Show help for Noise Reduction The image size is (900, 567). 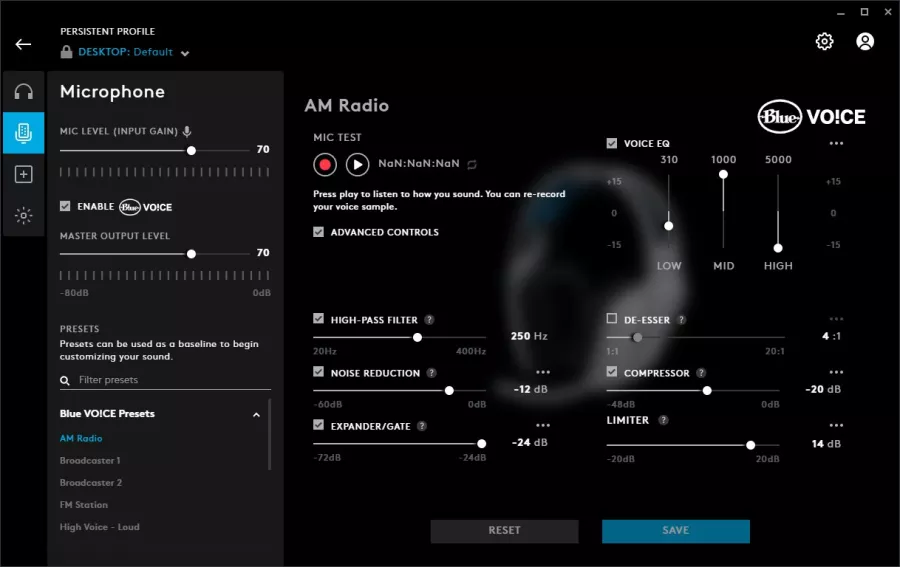tap(431, 373)
